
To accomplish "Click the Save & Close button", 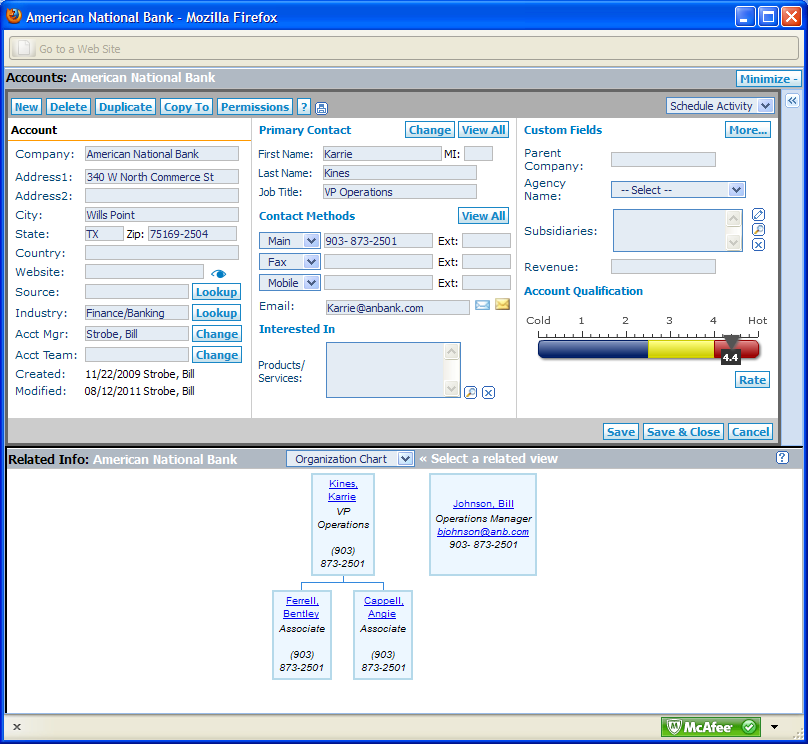I will click(683, 432).
